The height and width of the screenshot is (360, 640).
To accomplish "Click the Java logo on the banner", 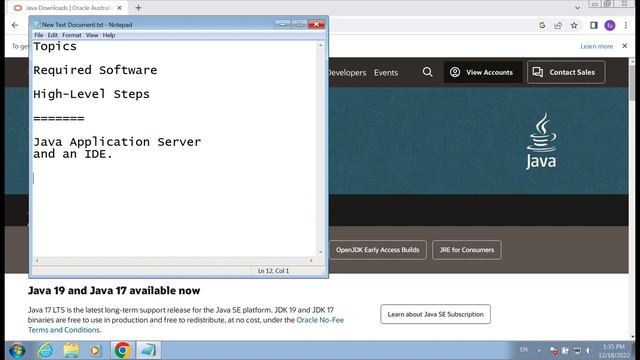I will [541, 141].
